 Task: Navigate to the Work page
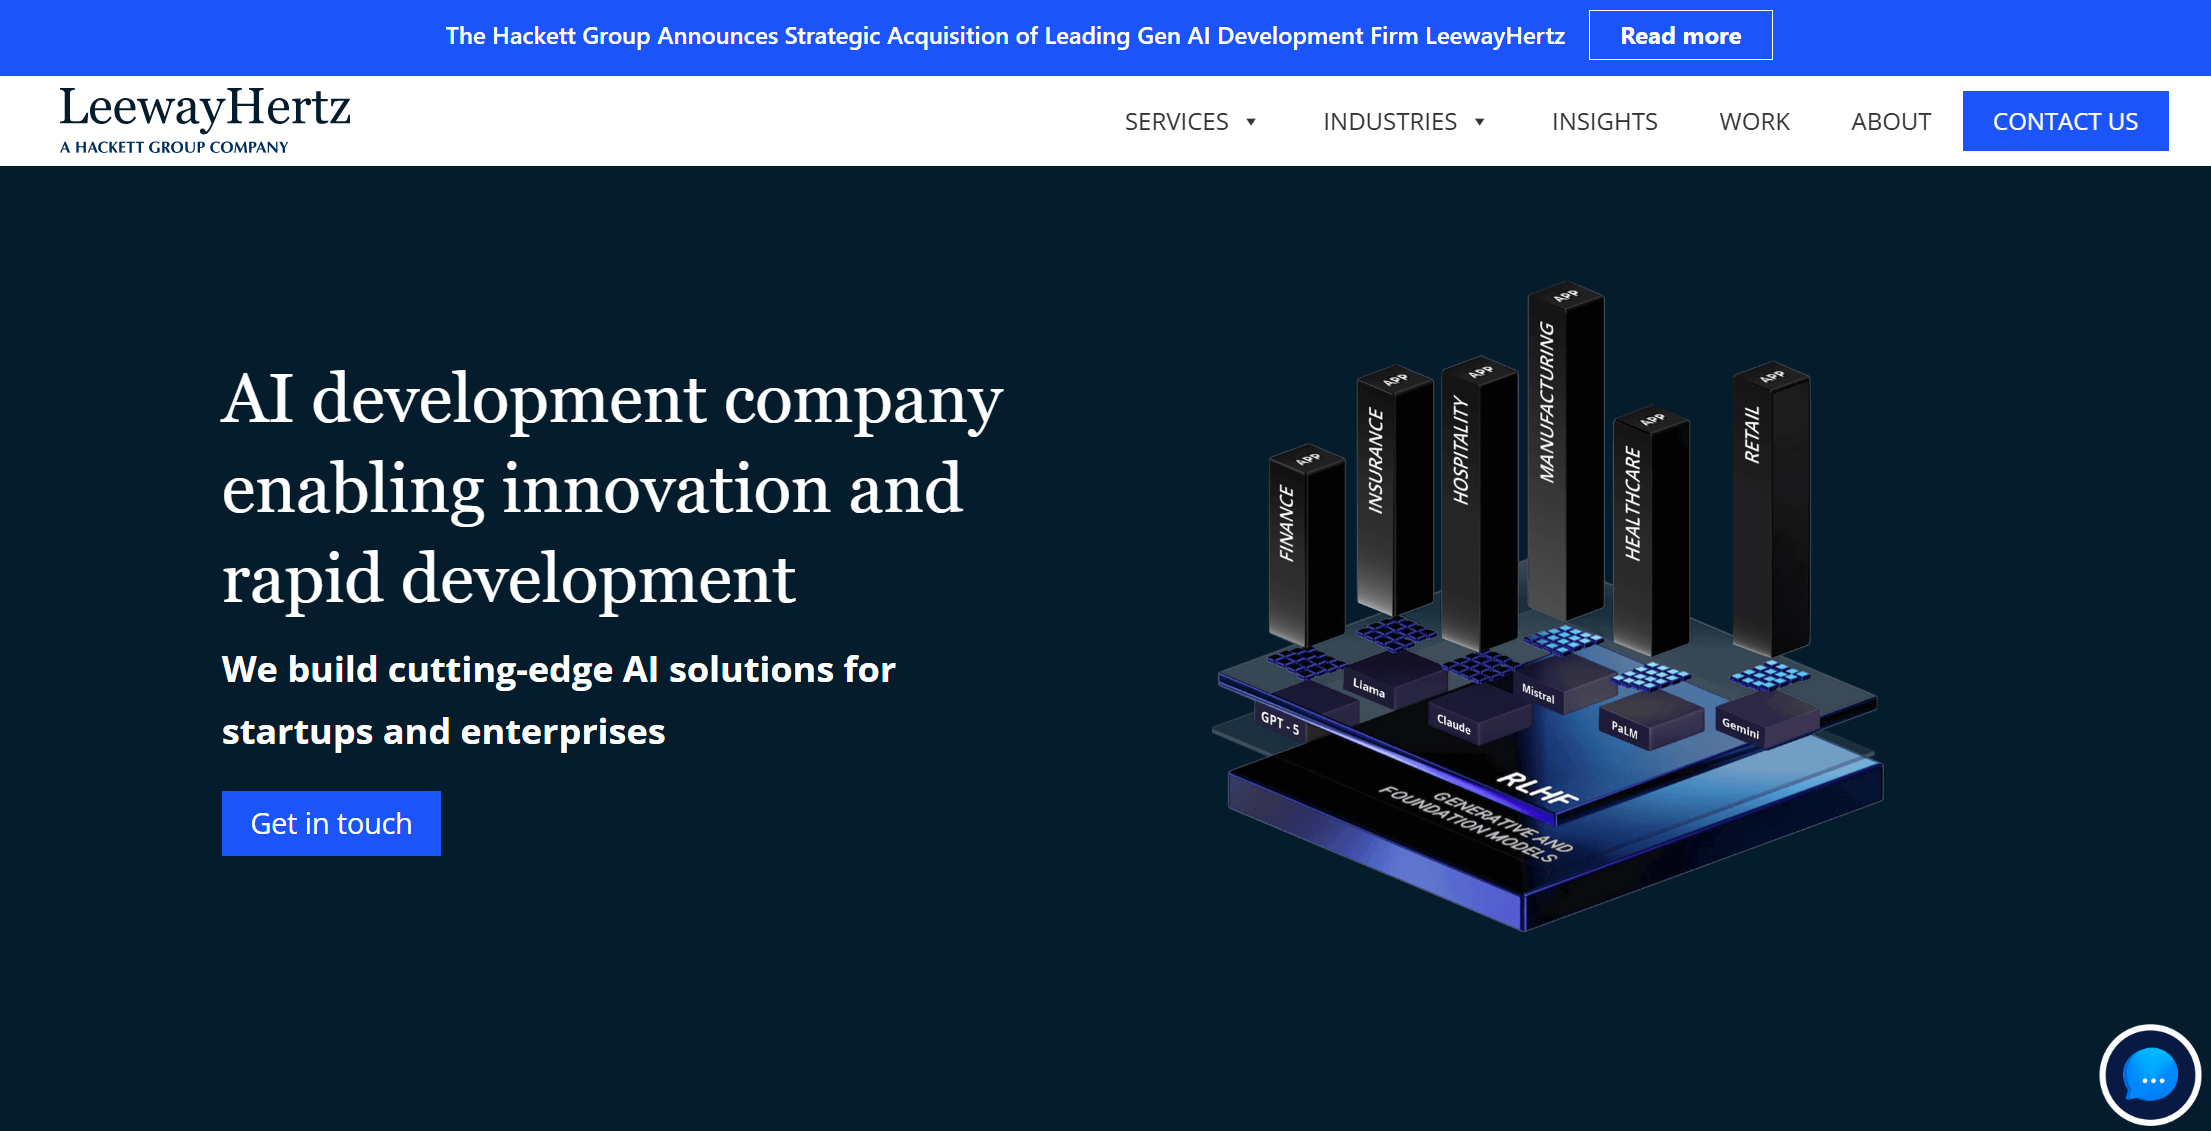(x=1754, y=122)
